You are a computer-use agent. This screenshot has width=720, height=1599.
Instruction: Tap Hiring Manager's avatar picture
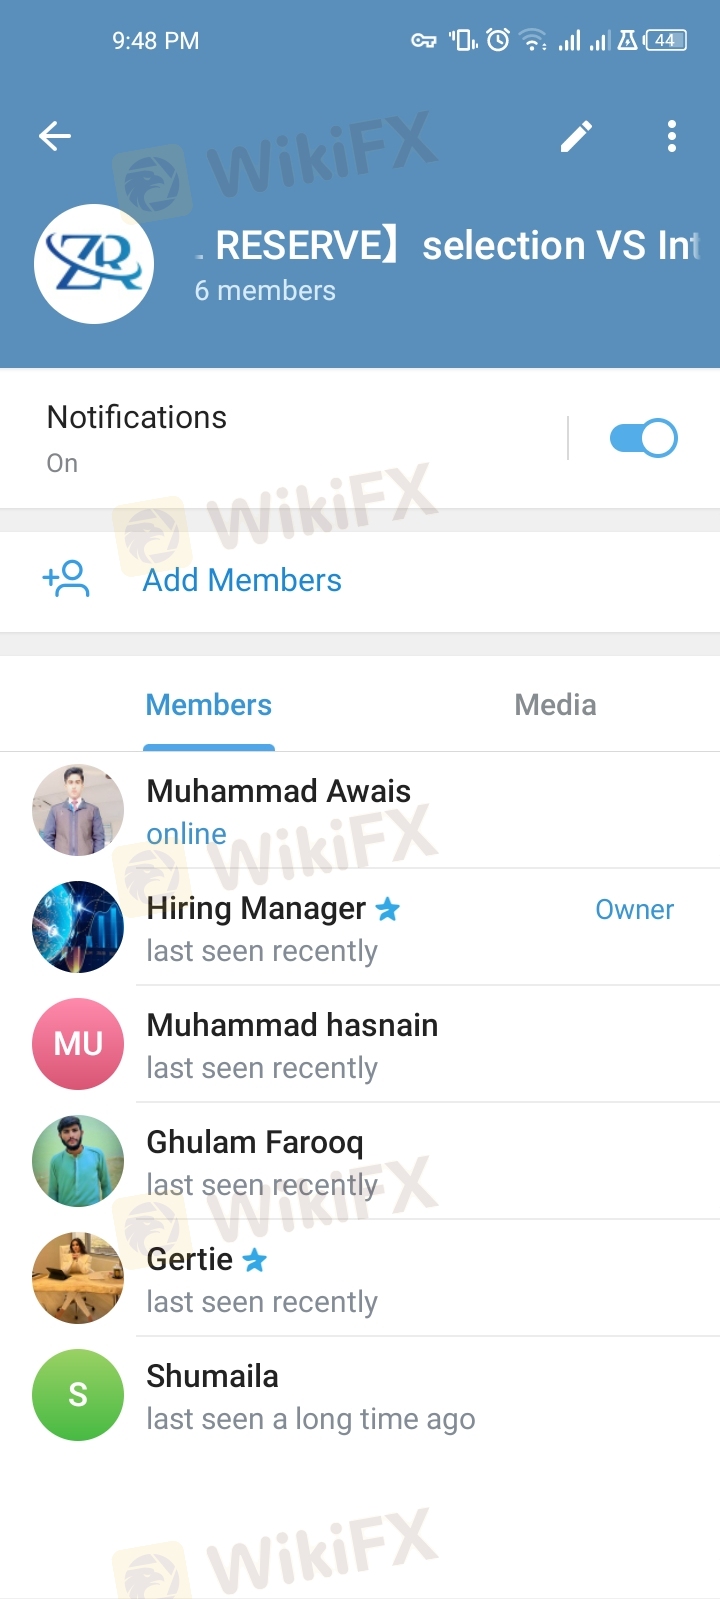pyautogui.click(x=78, y=927)
